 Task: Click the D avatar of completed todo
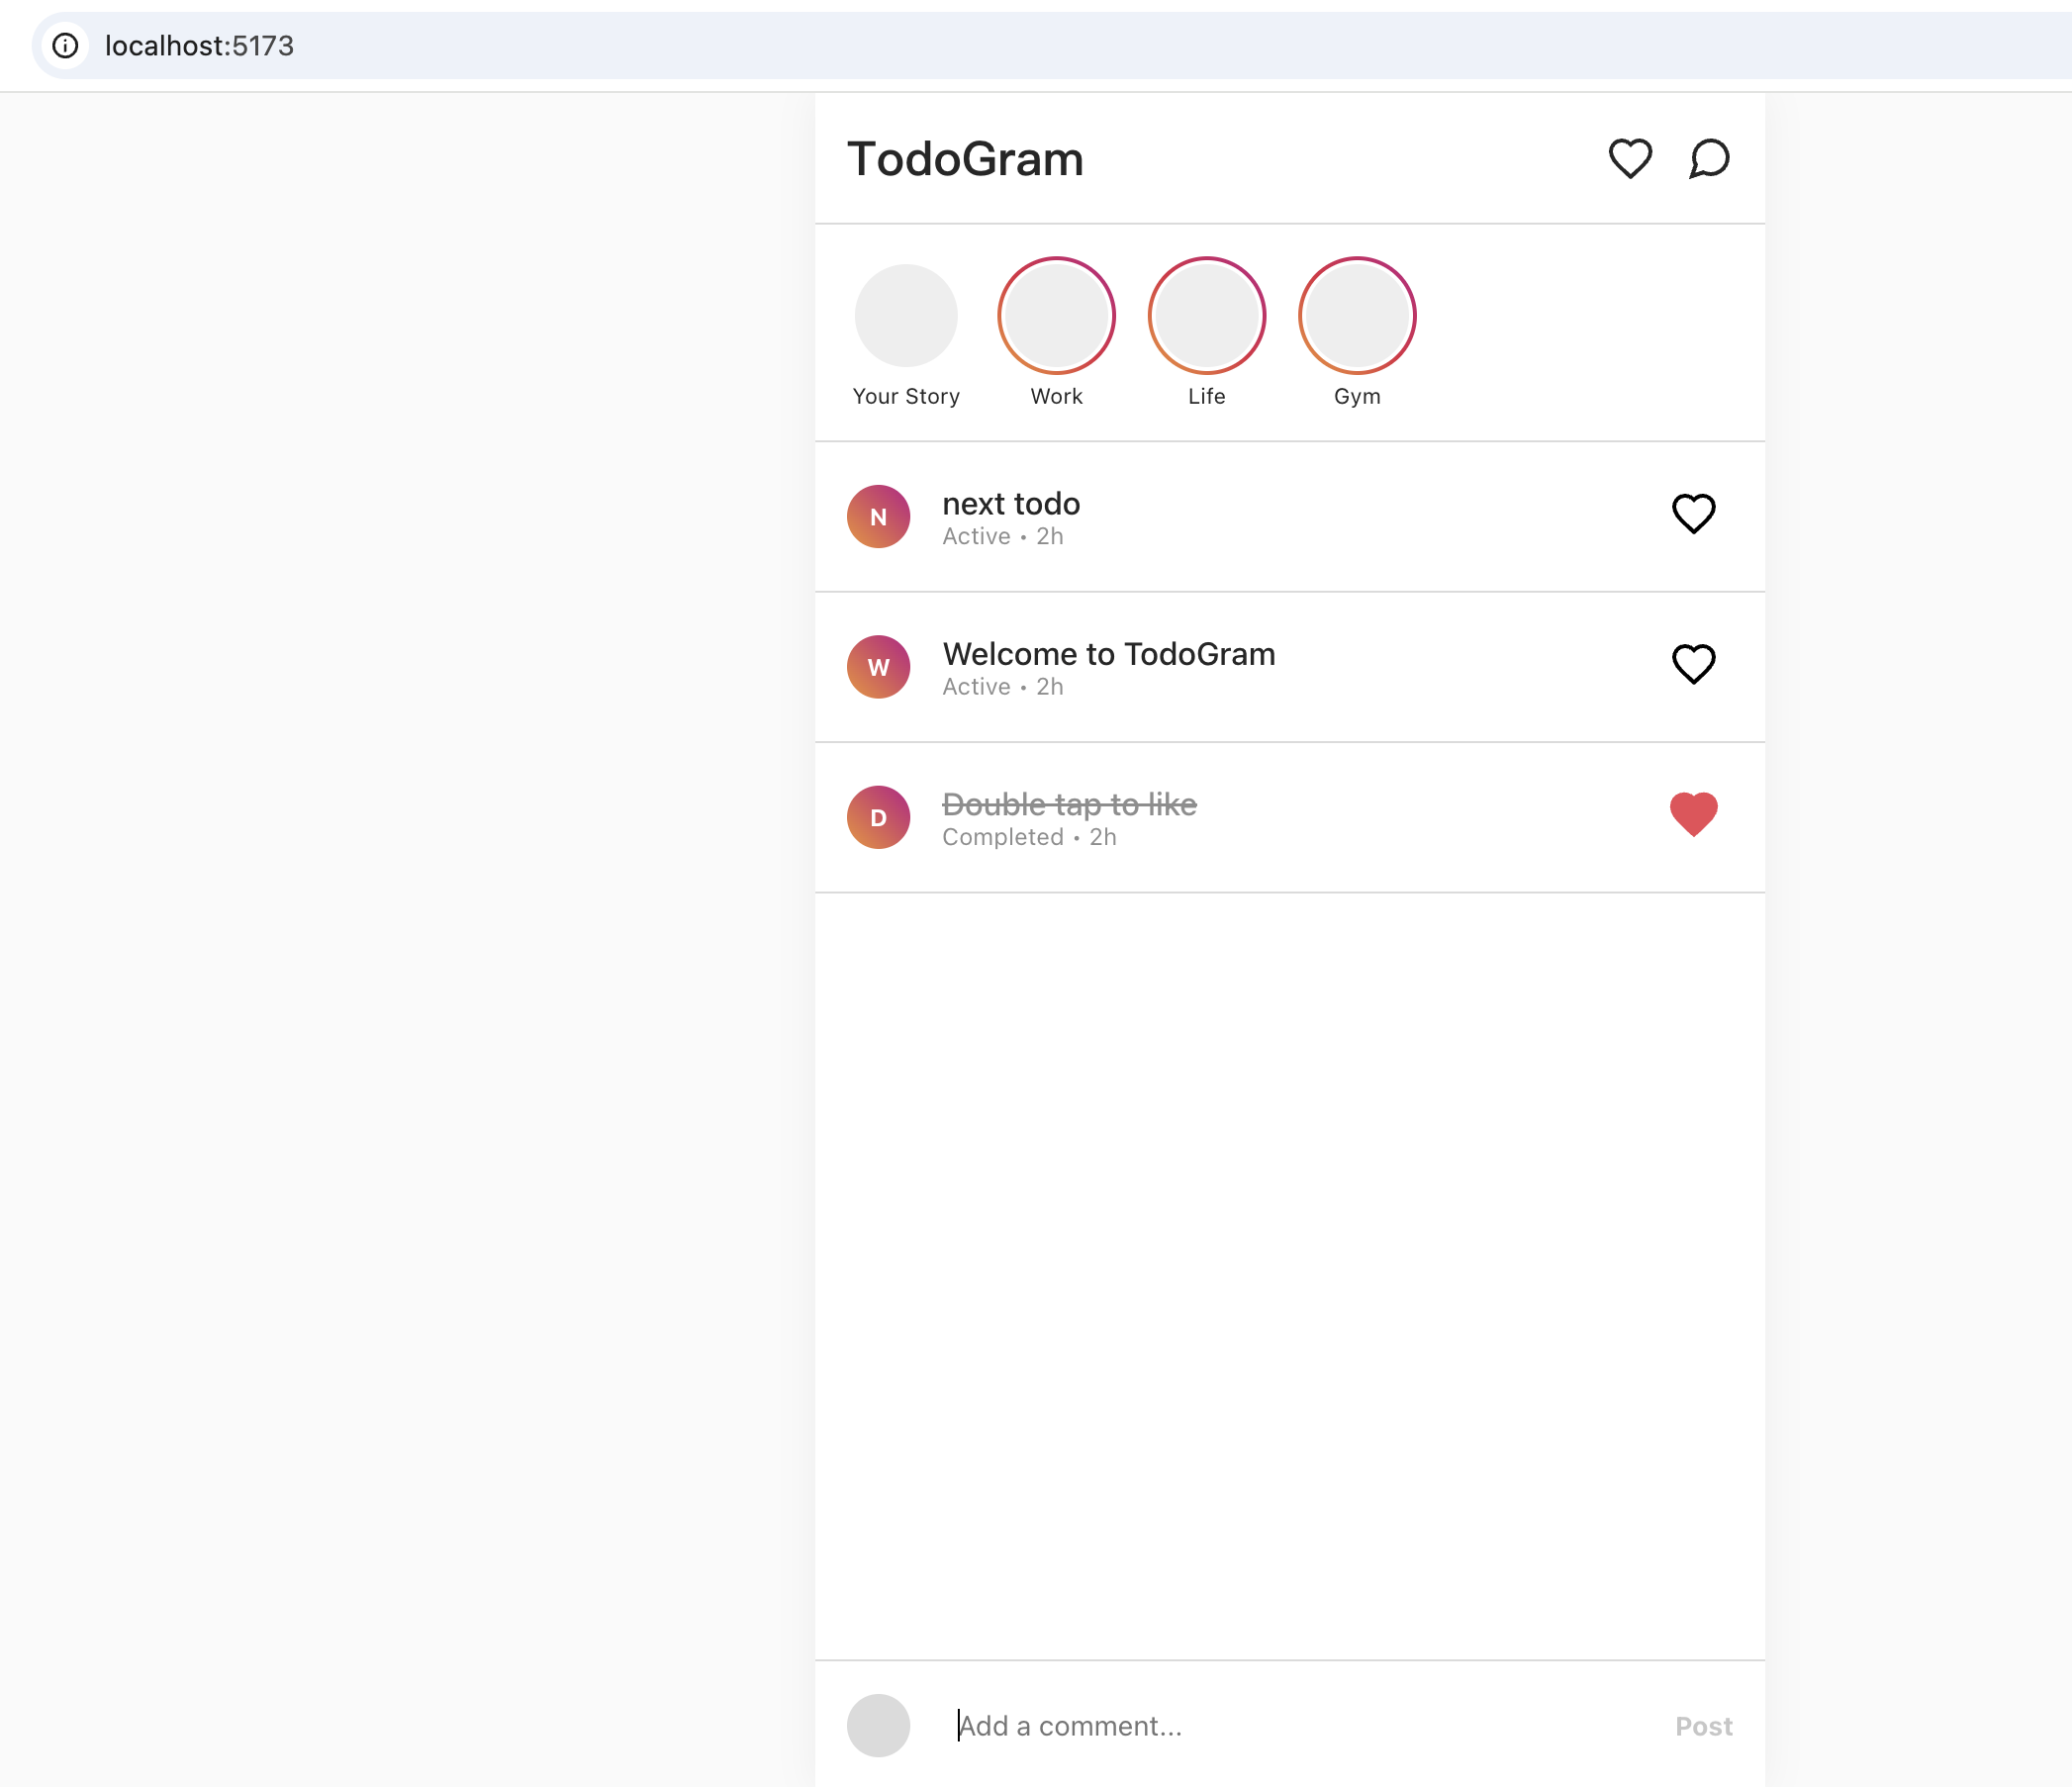[x=878, y=817]
